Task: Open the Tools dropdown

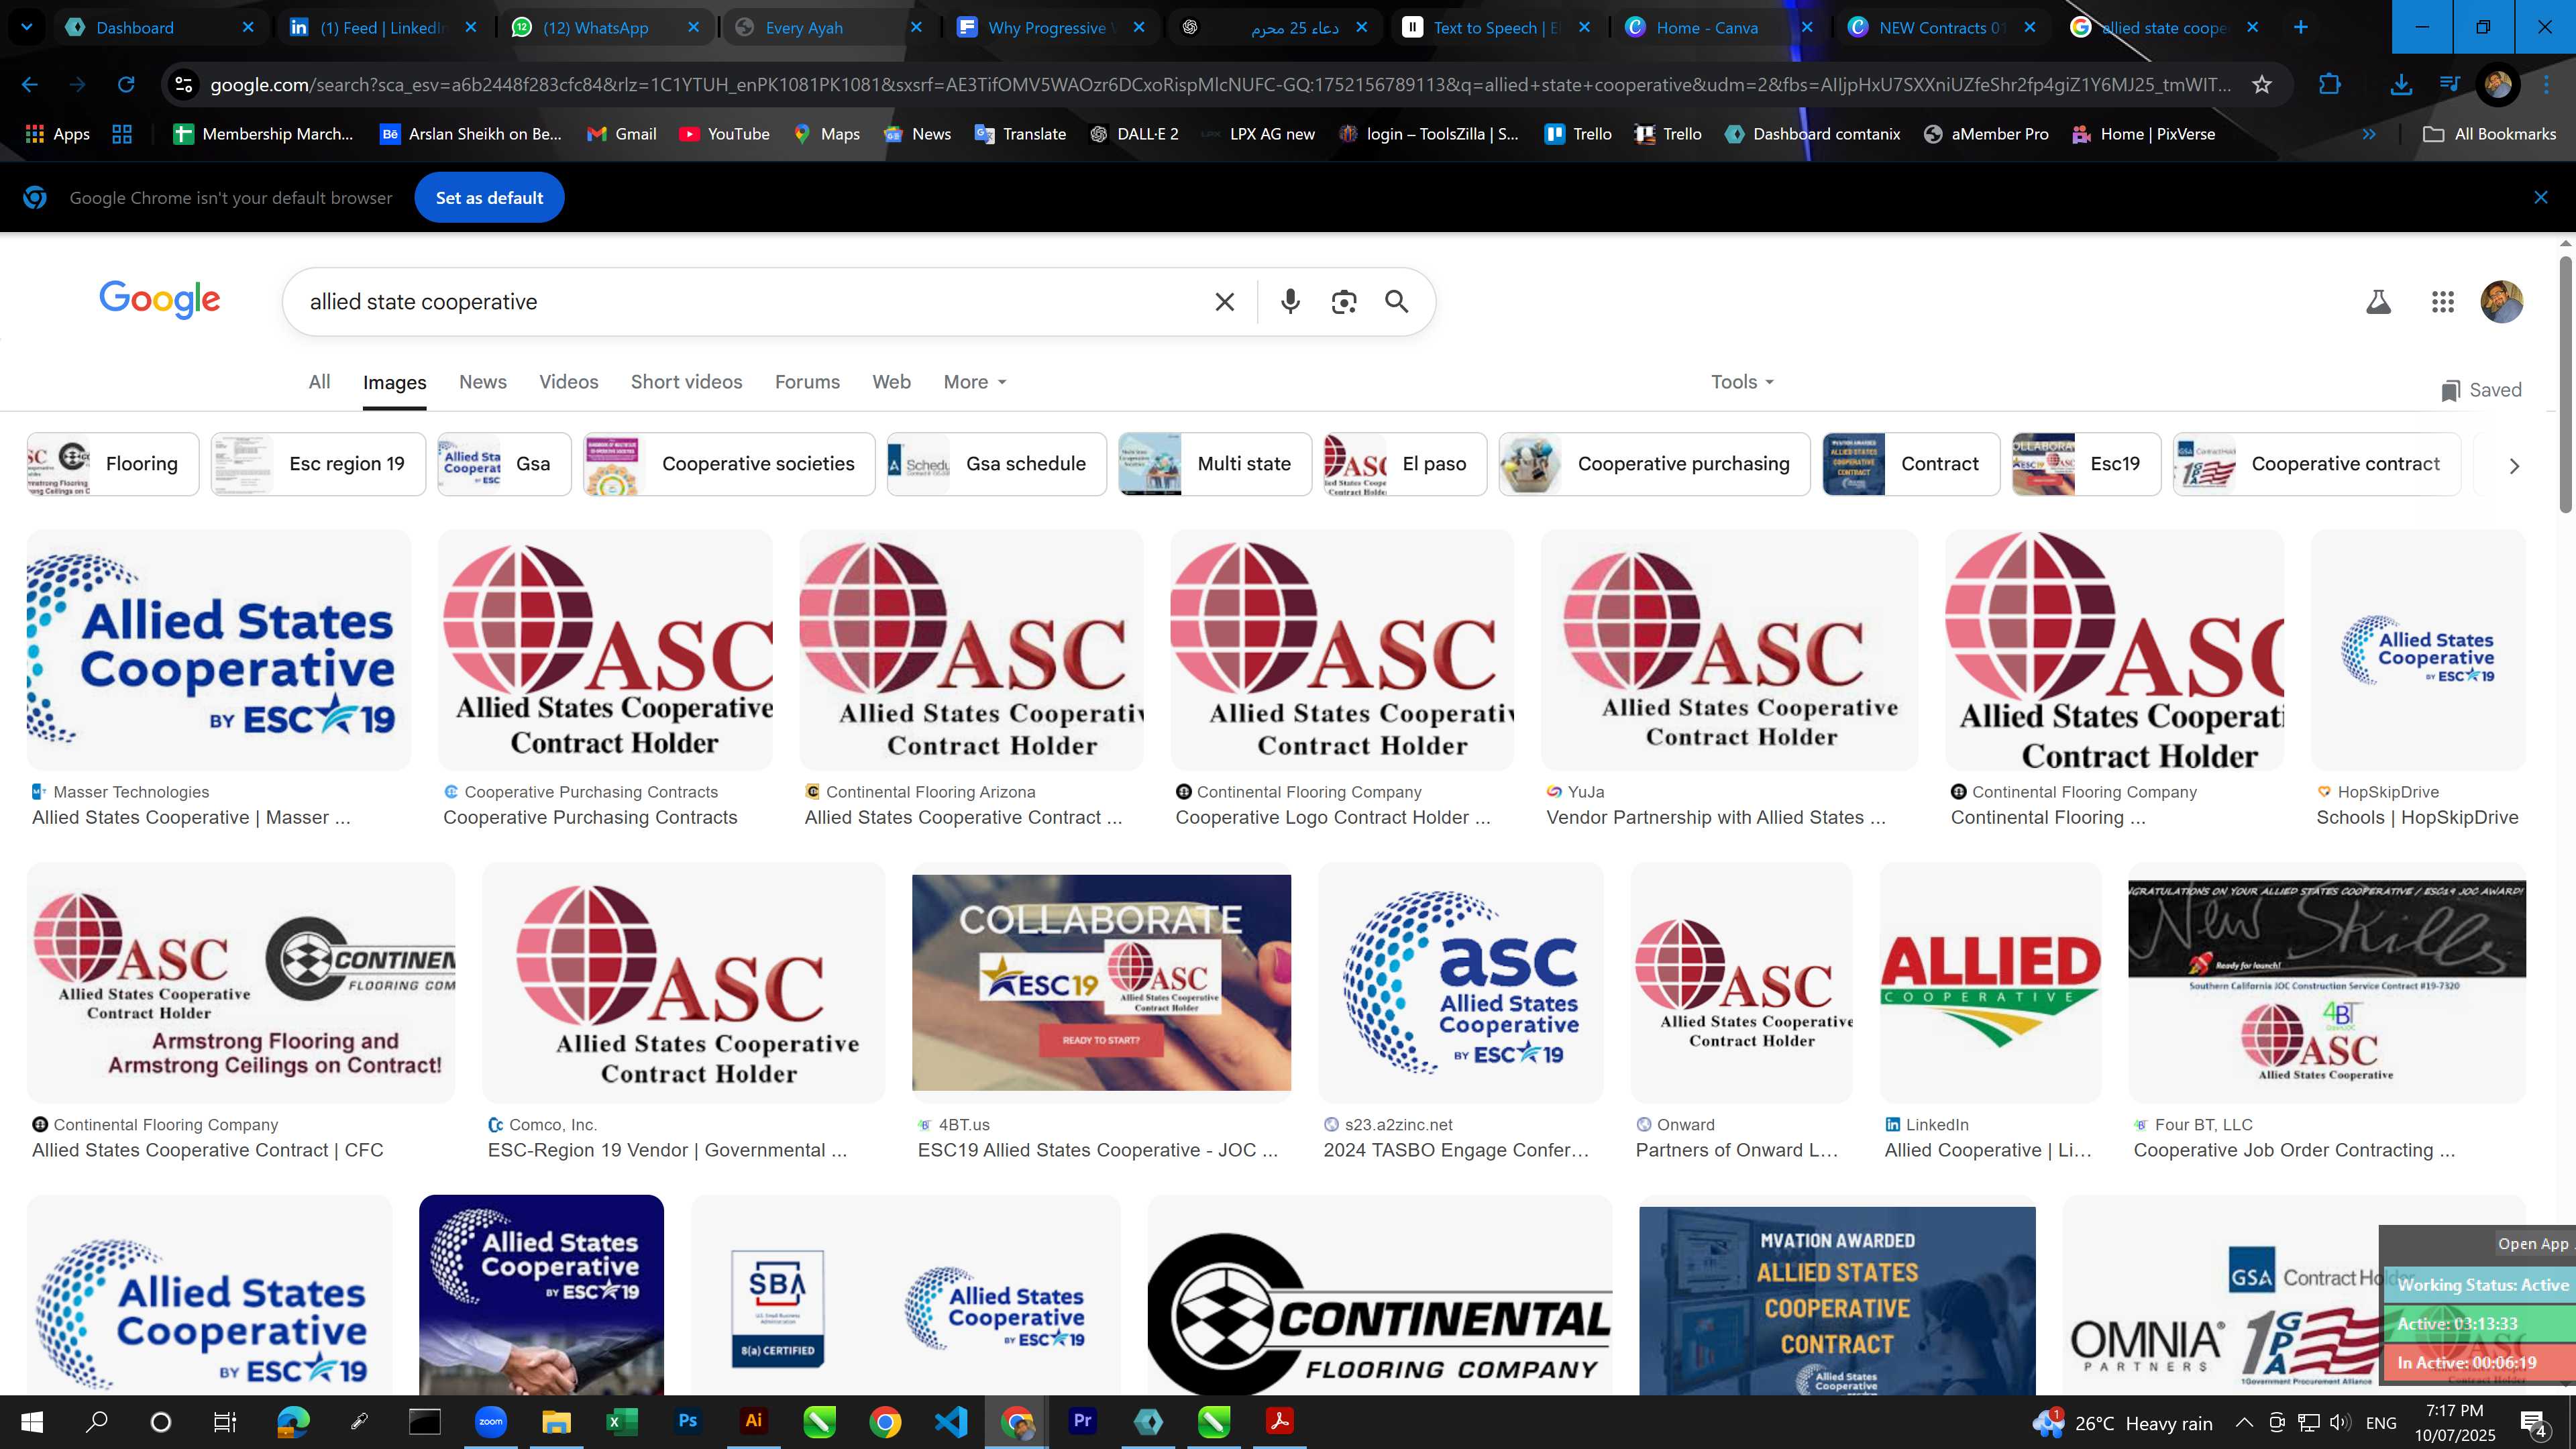Action: [x=1742, y=382]
